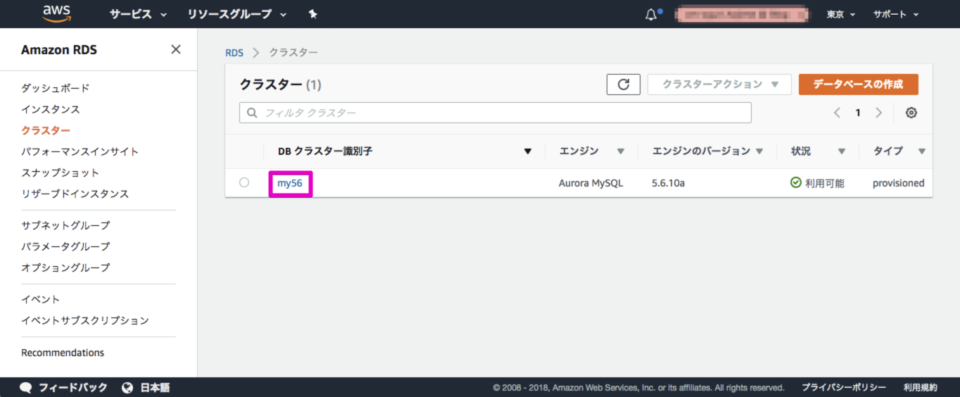Image resolution: width=960 pixels, height=397 pixels.
Task: Go to next page arrow
Action: pyautogui.click(x=879, y=113)
